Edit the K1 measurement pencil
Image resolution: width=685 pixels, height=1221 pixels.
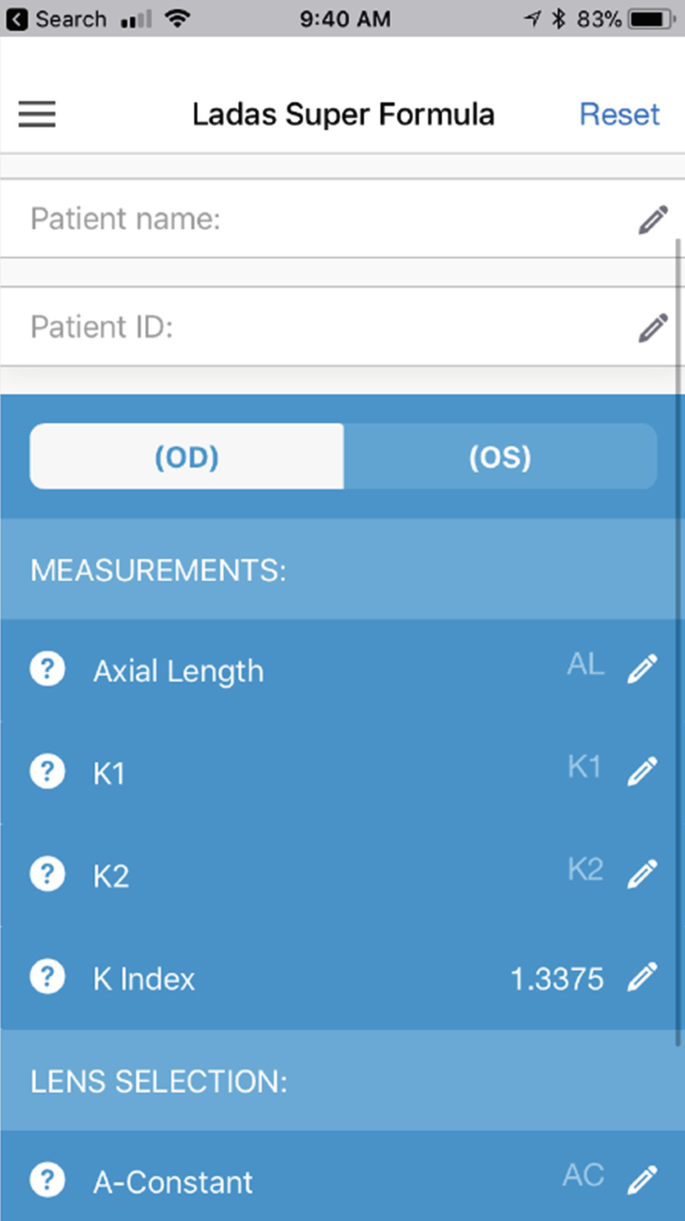click(x=642, y=772)
